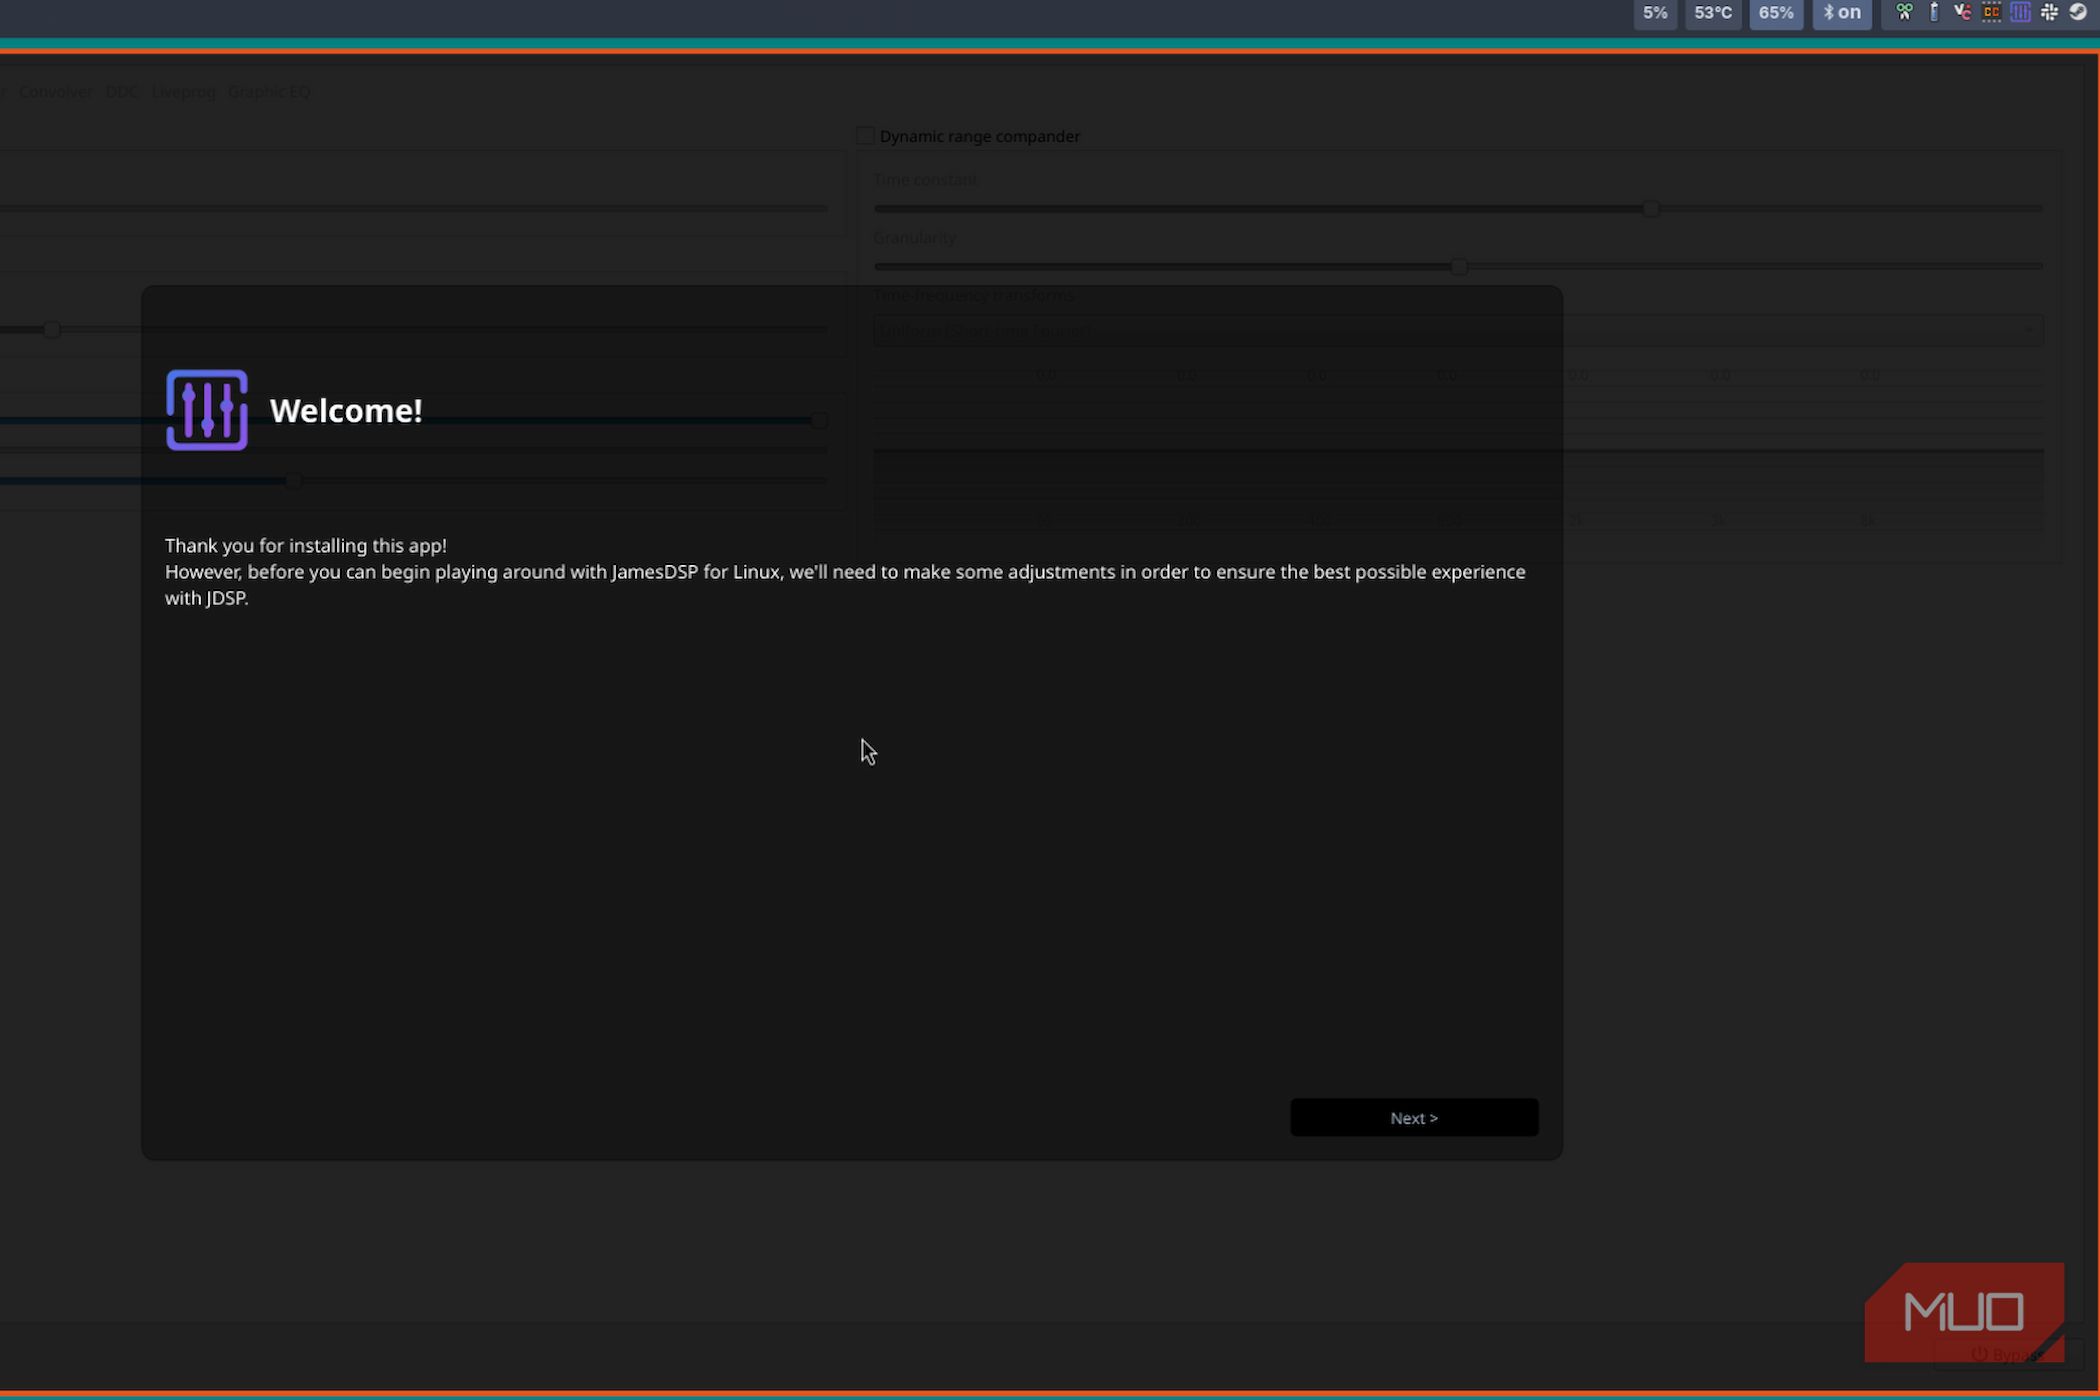
Task: Click the 5% status widget
Action: [1655, 13]
